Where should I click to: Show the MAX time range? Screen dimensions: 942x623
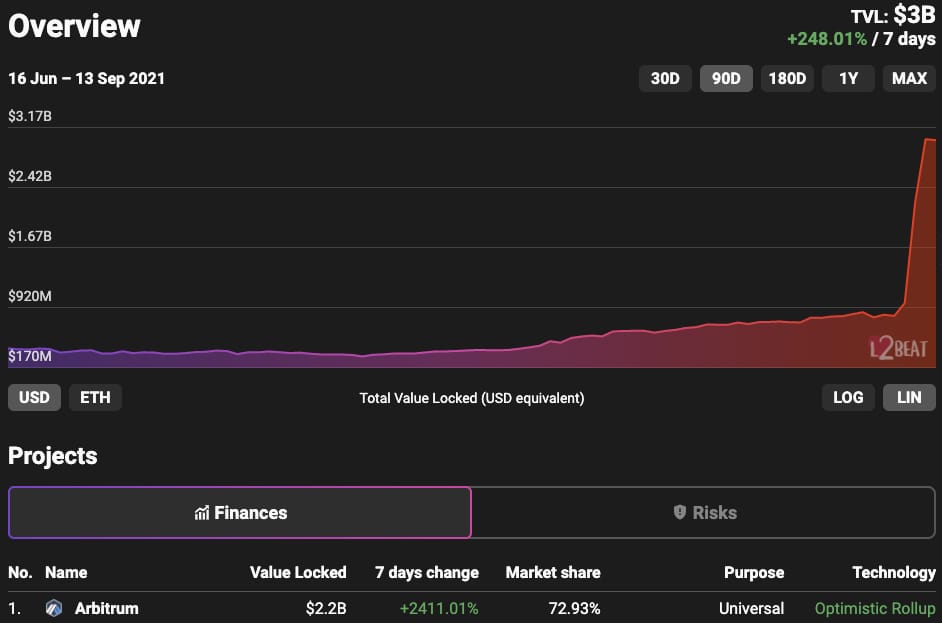[909, 79]
